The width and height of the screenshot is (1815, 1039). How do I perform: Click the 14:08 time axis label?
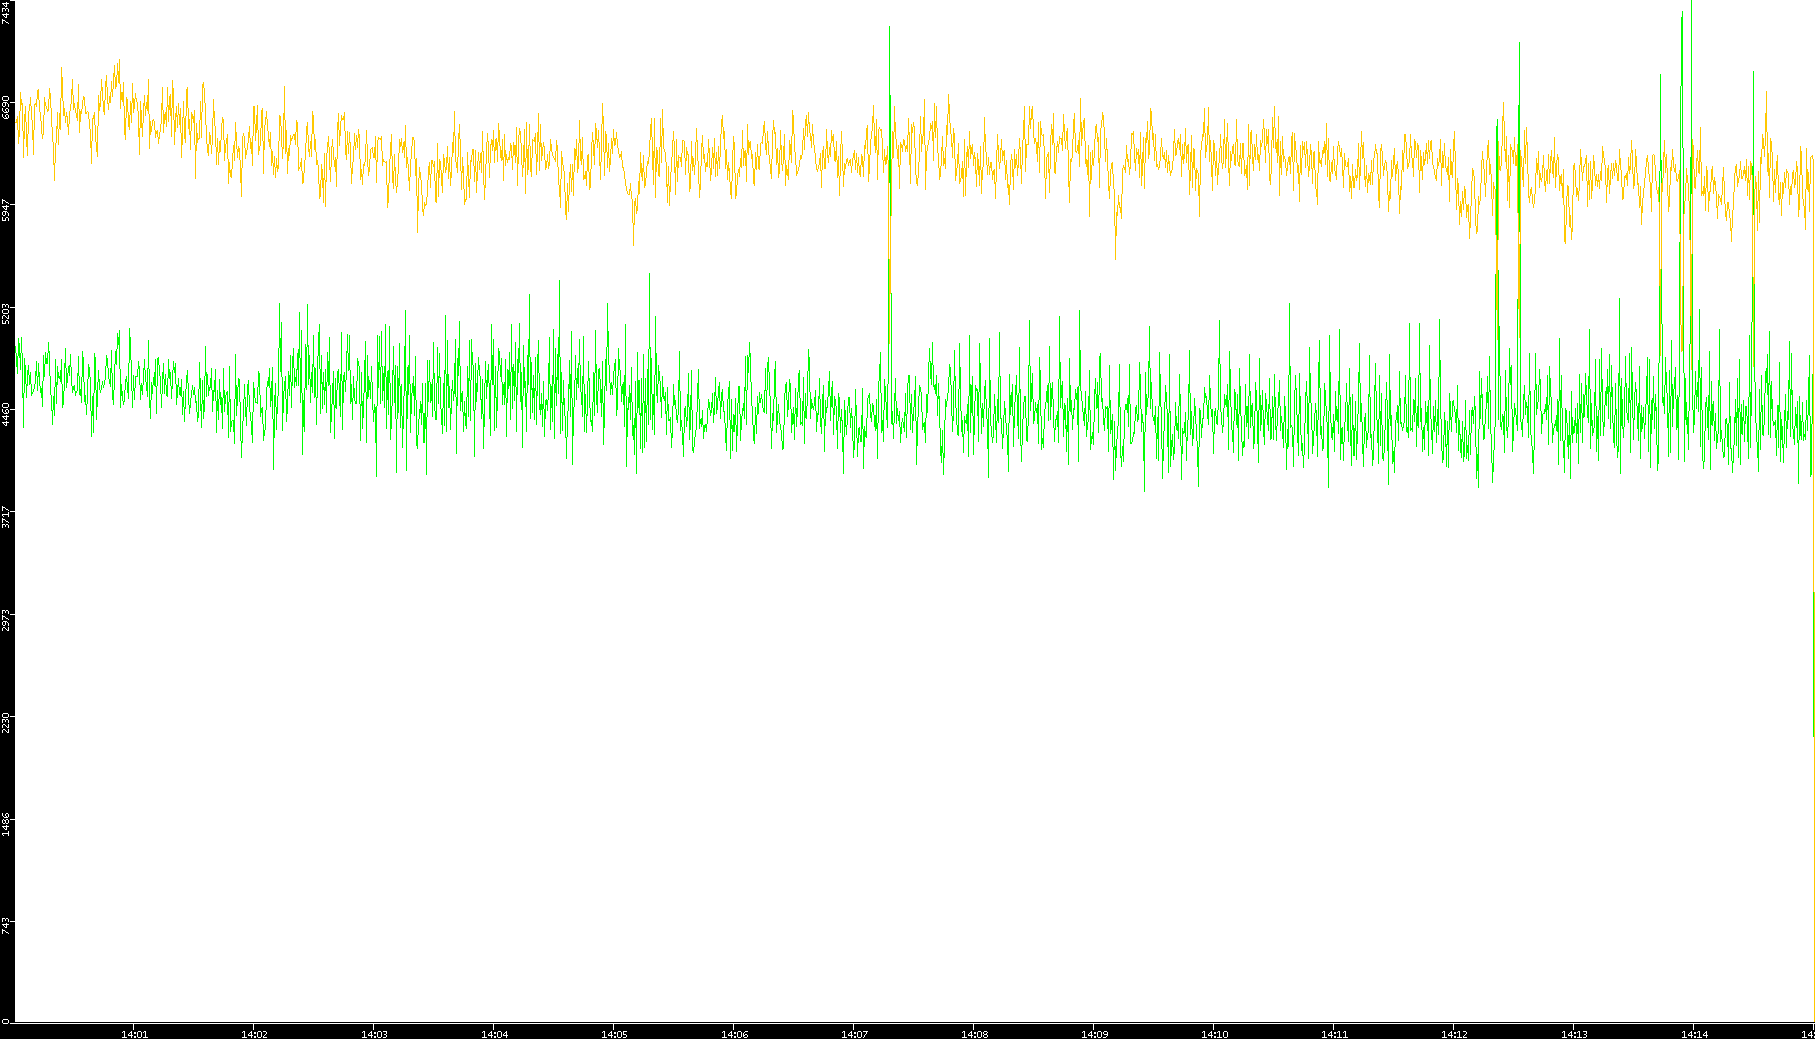[x=974, y=1034]
